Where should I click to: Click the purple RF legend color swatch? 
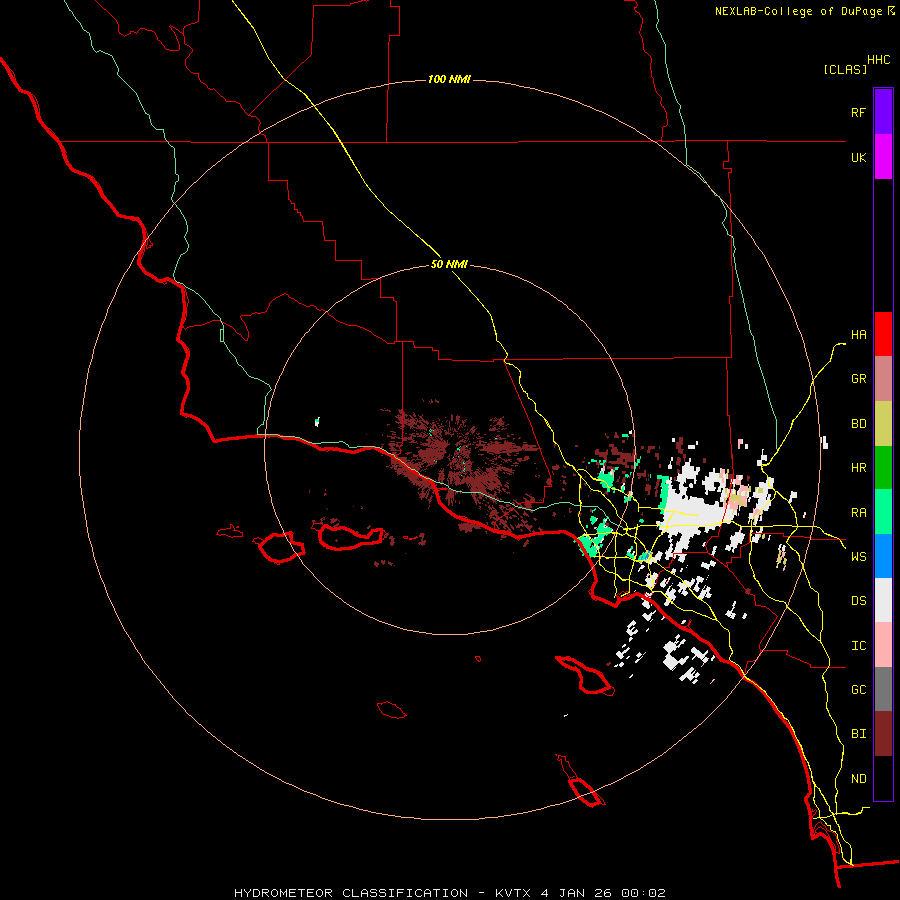coord(883,112)
